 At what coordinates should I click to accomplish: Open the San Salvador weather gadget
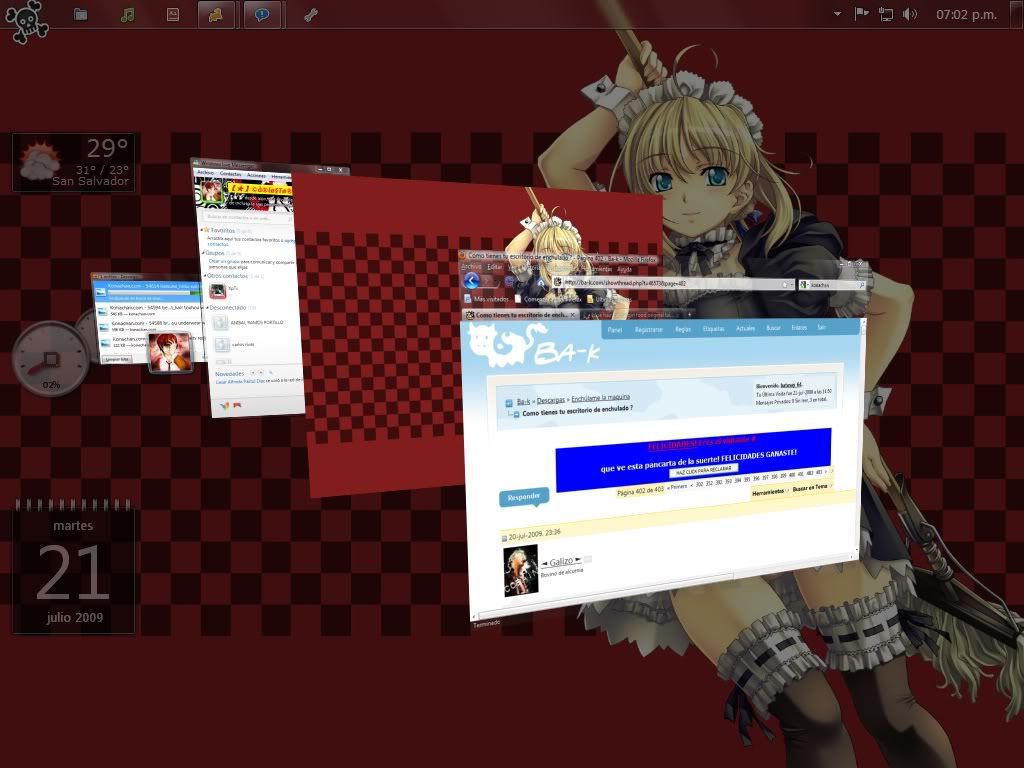(74, 163)
